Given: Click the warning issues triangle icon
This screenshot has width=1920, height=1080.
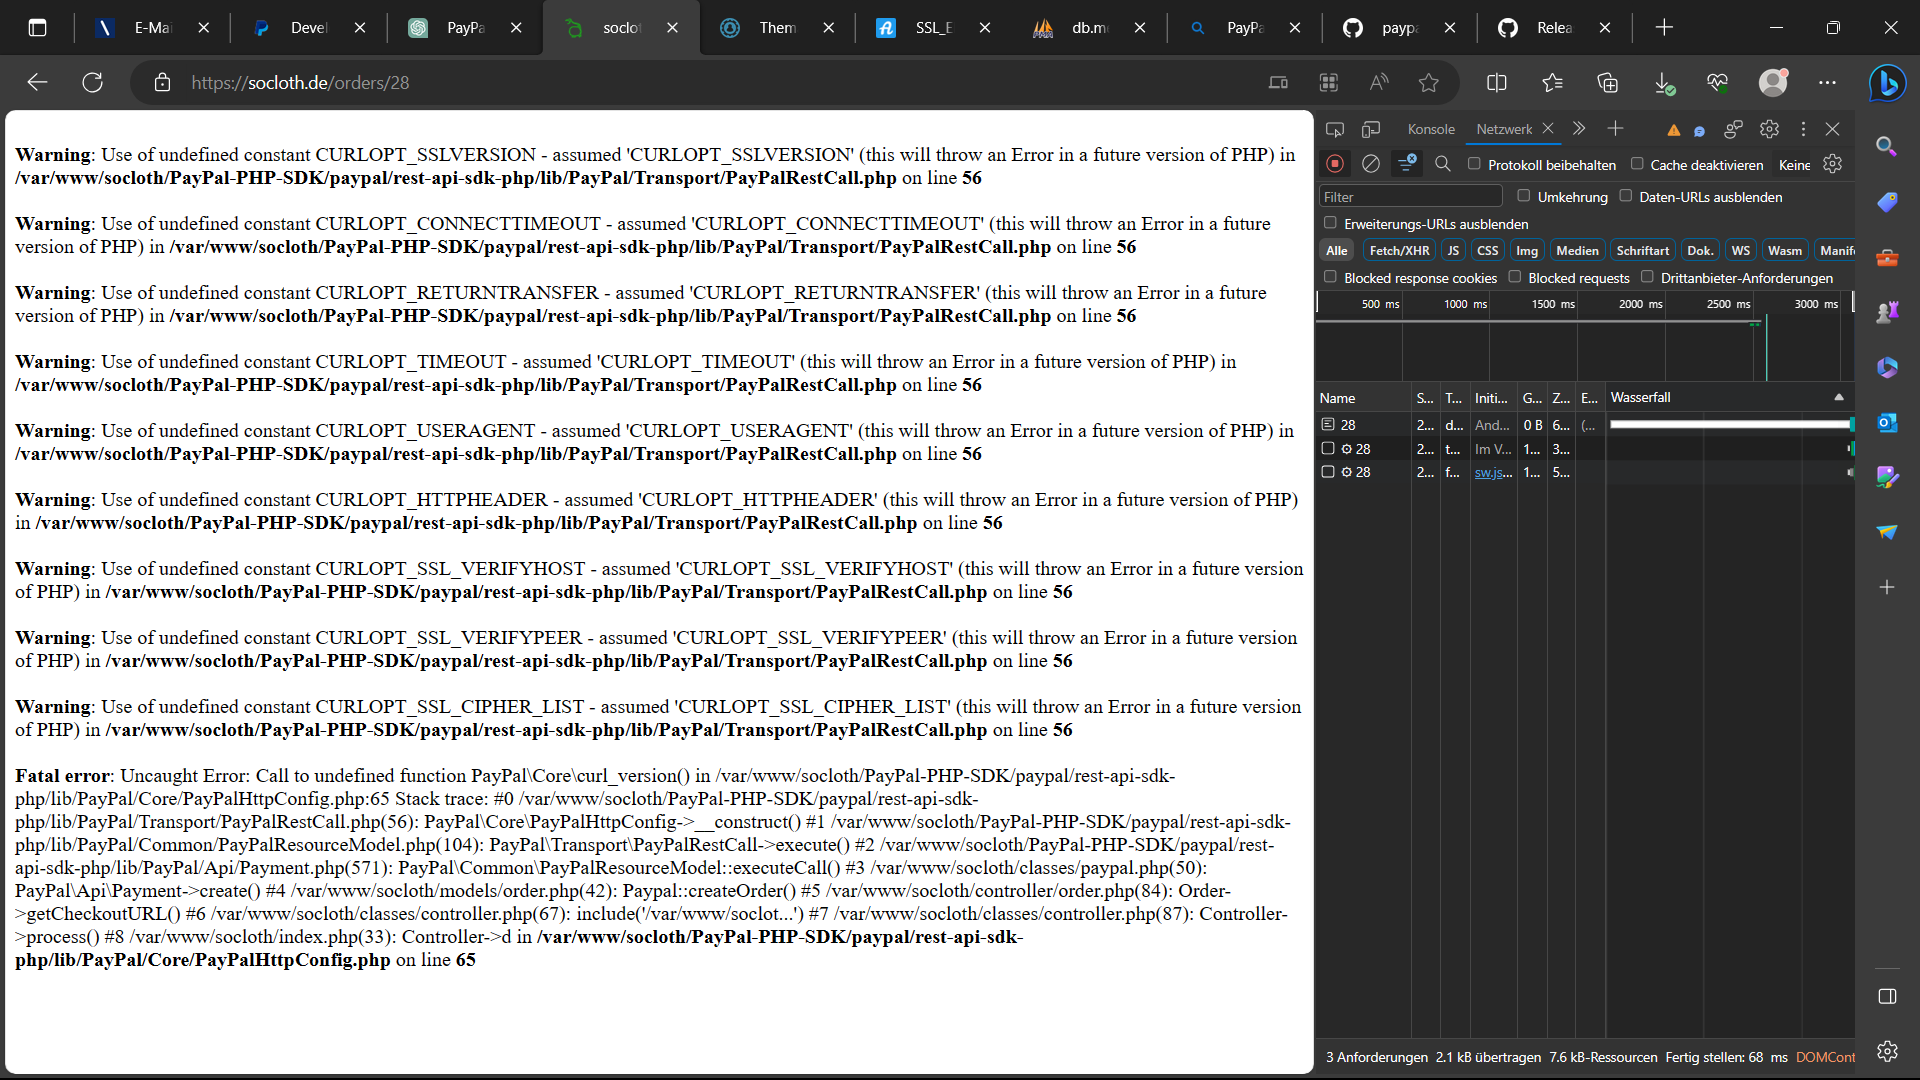Looking at the screenshot, I should [1673, 130].
